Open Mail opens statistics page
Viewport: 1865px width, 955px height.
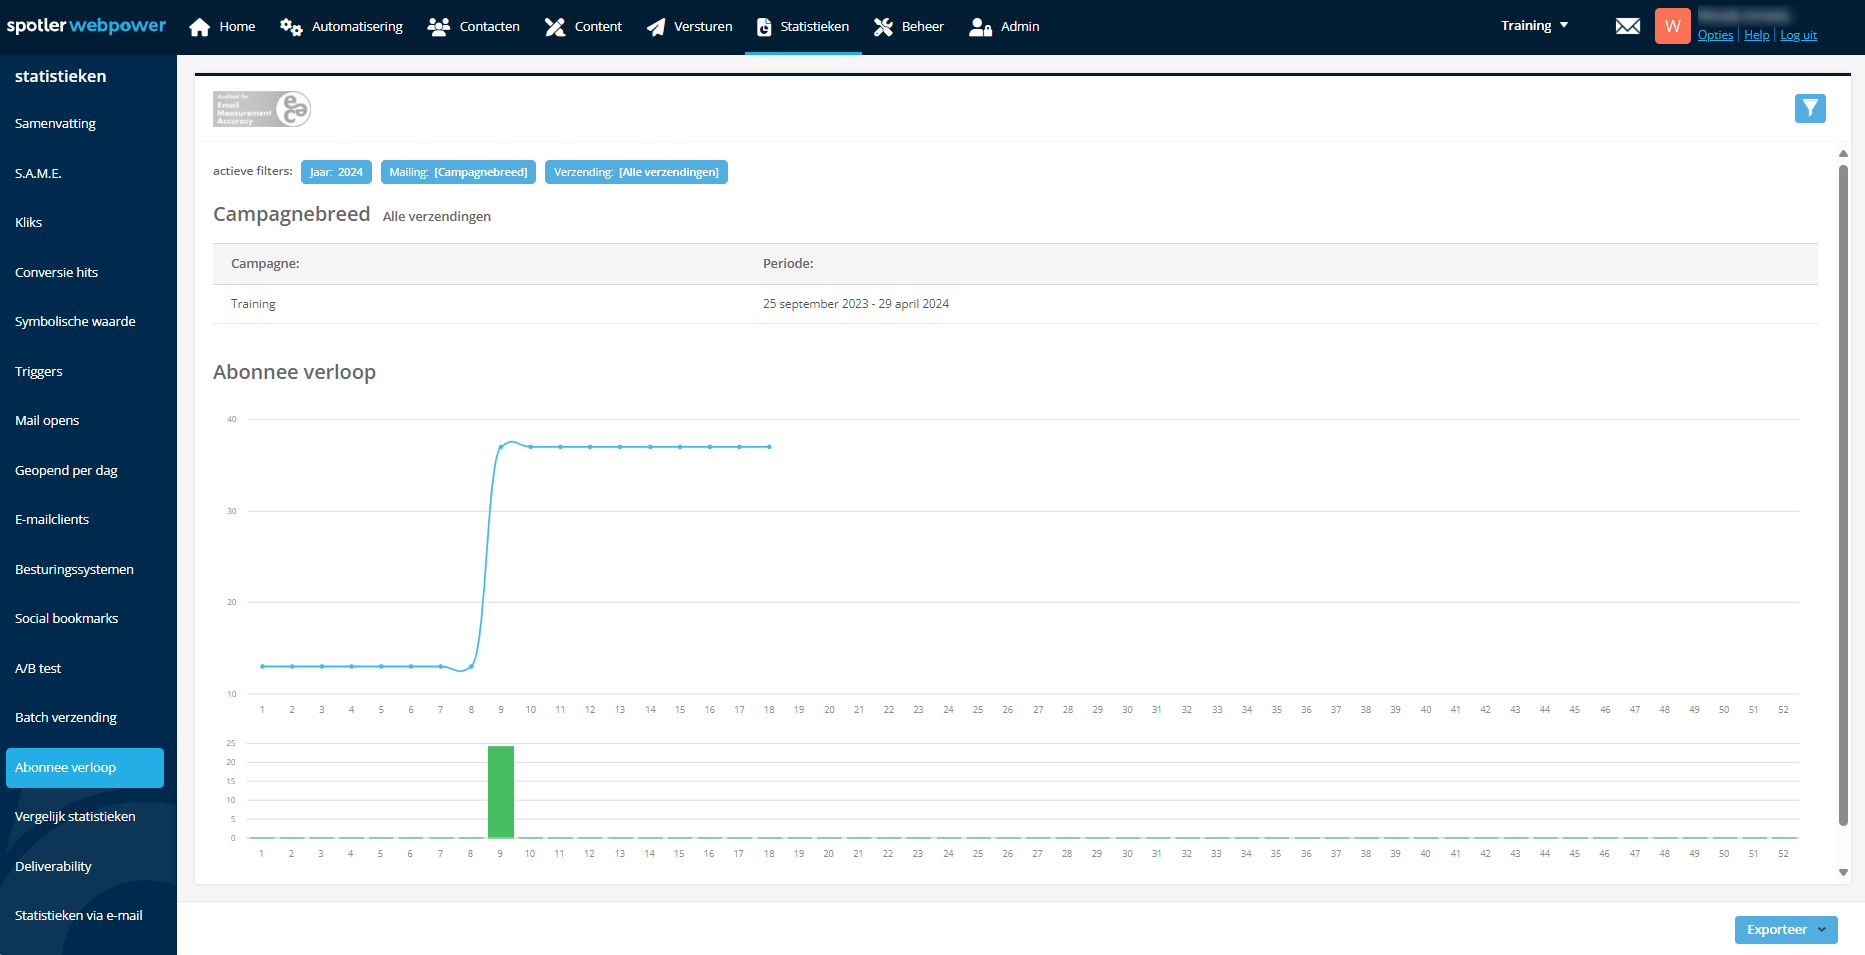47,421
